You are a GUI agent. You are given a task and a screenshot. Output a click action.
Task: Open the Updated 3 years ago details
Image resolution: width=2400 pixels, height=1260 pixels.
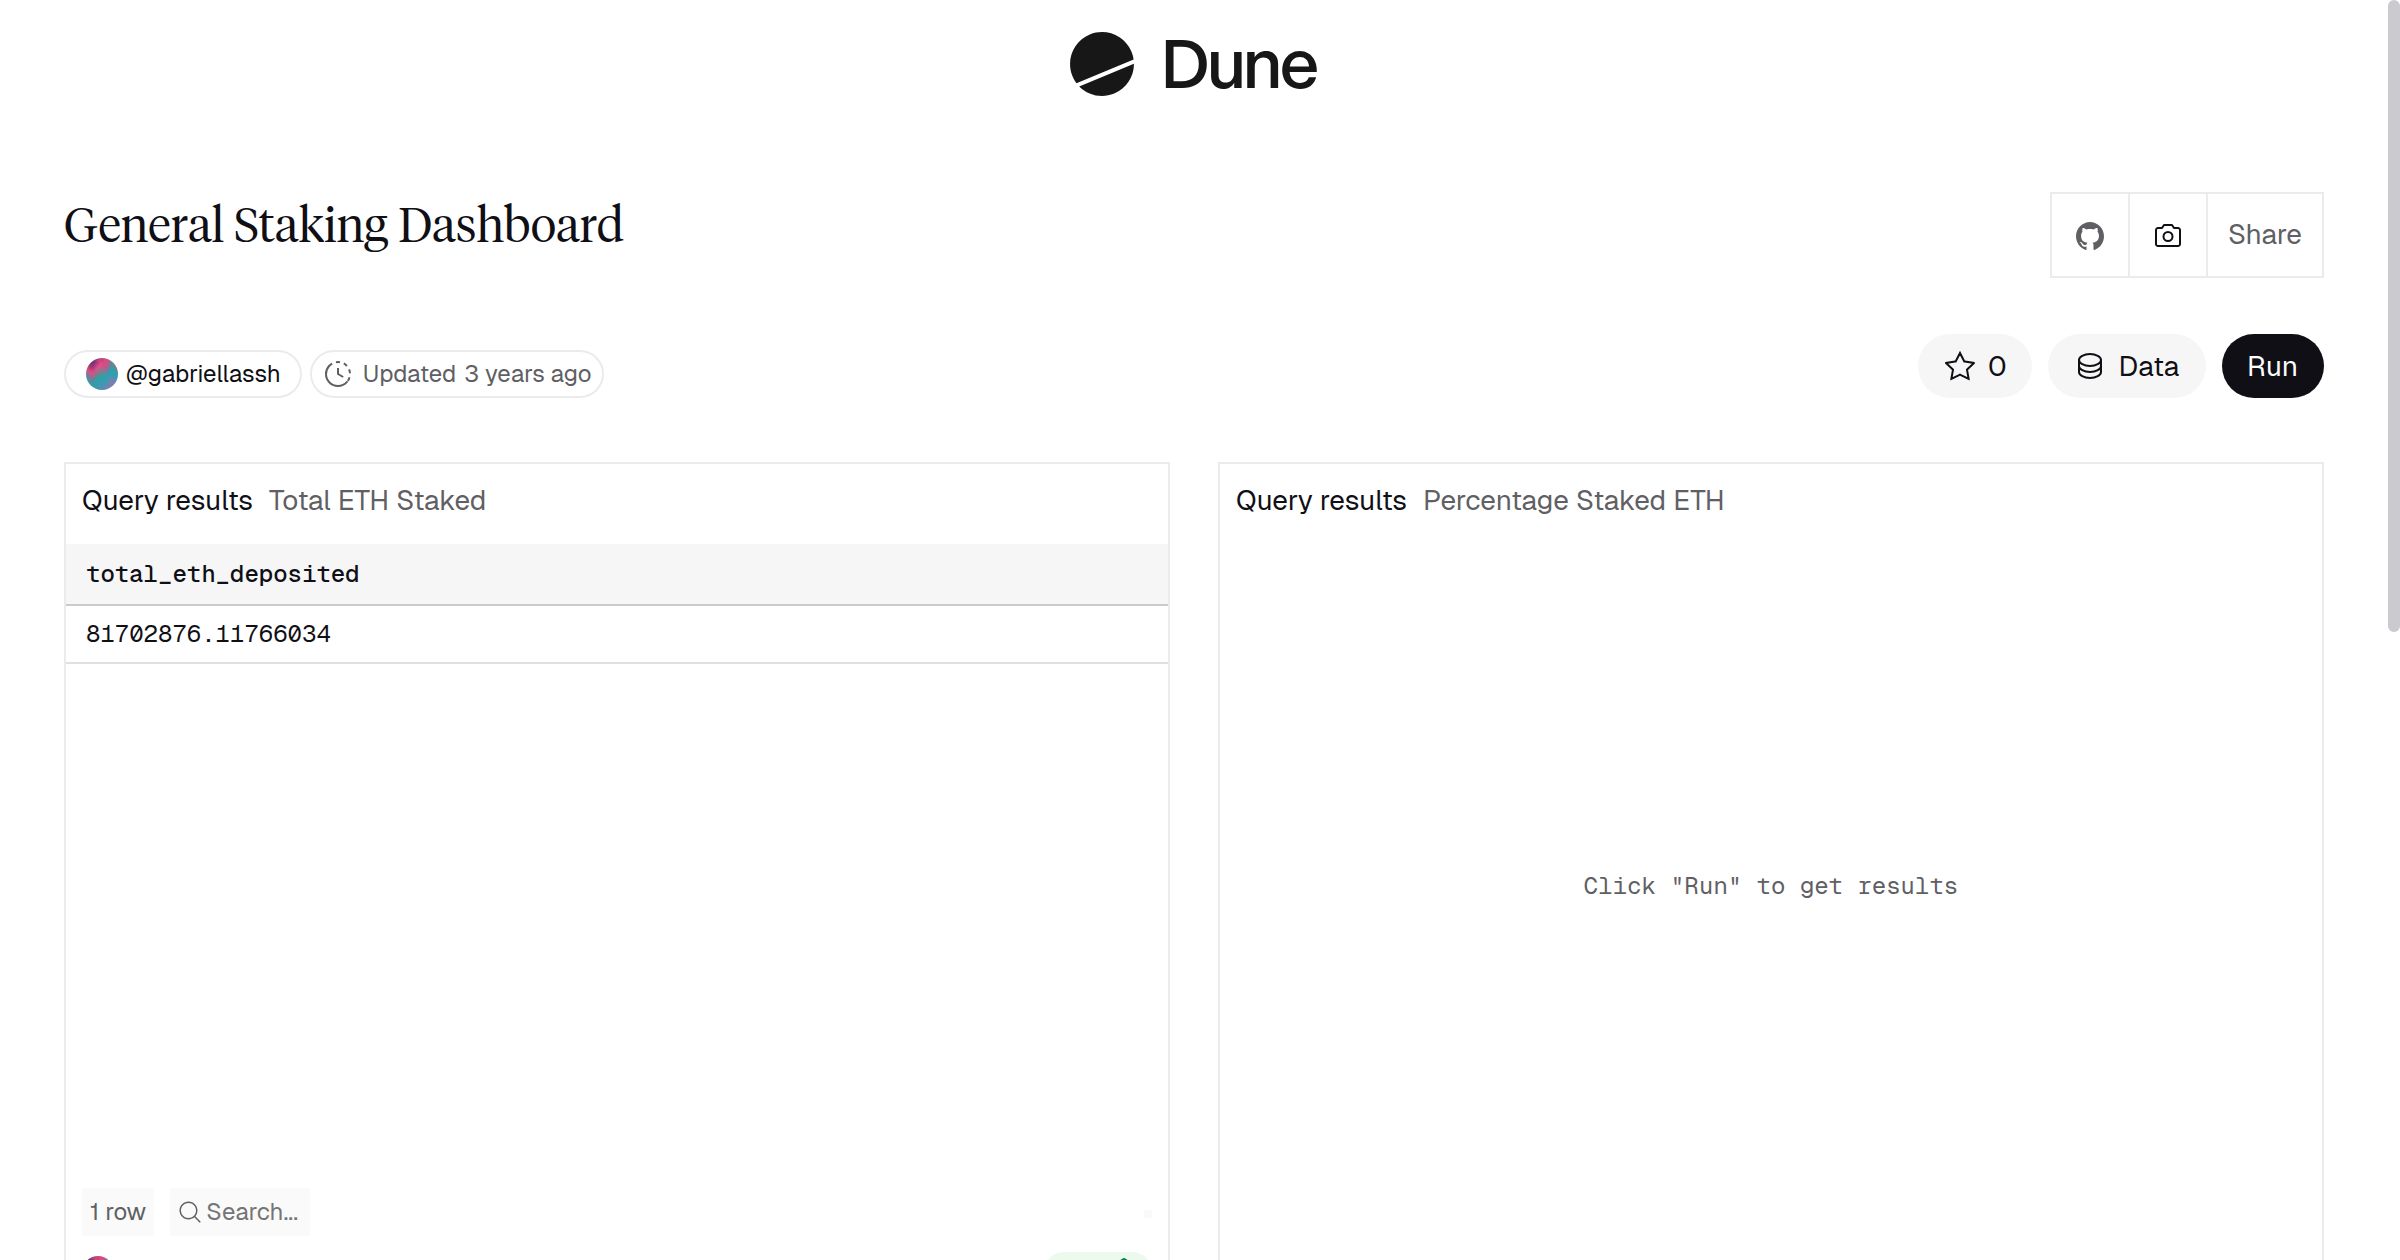[x=457, y=373]
